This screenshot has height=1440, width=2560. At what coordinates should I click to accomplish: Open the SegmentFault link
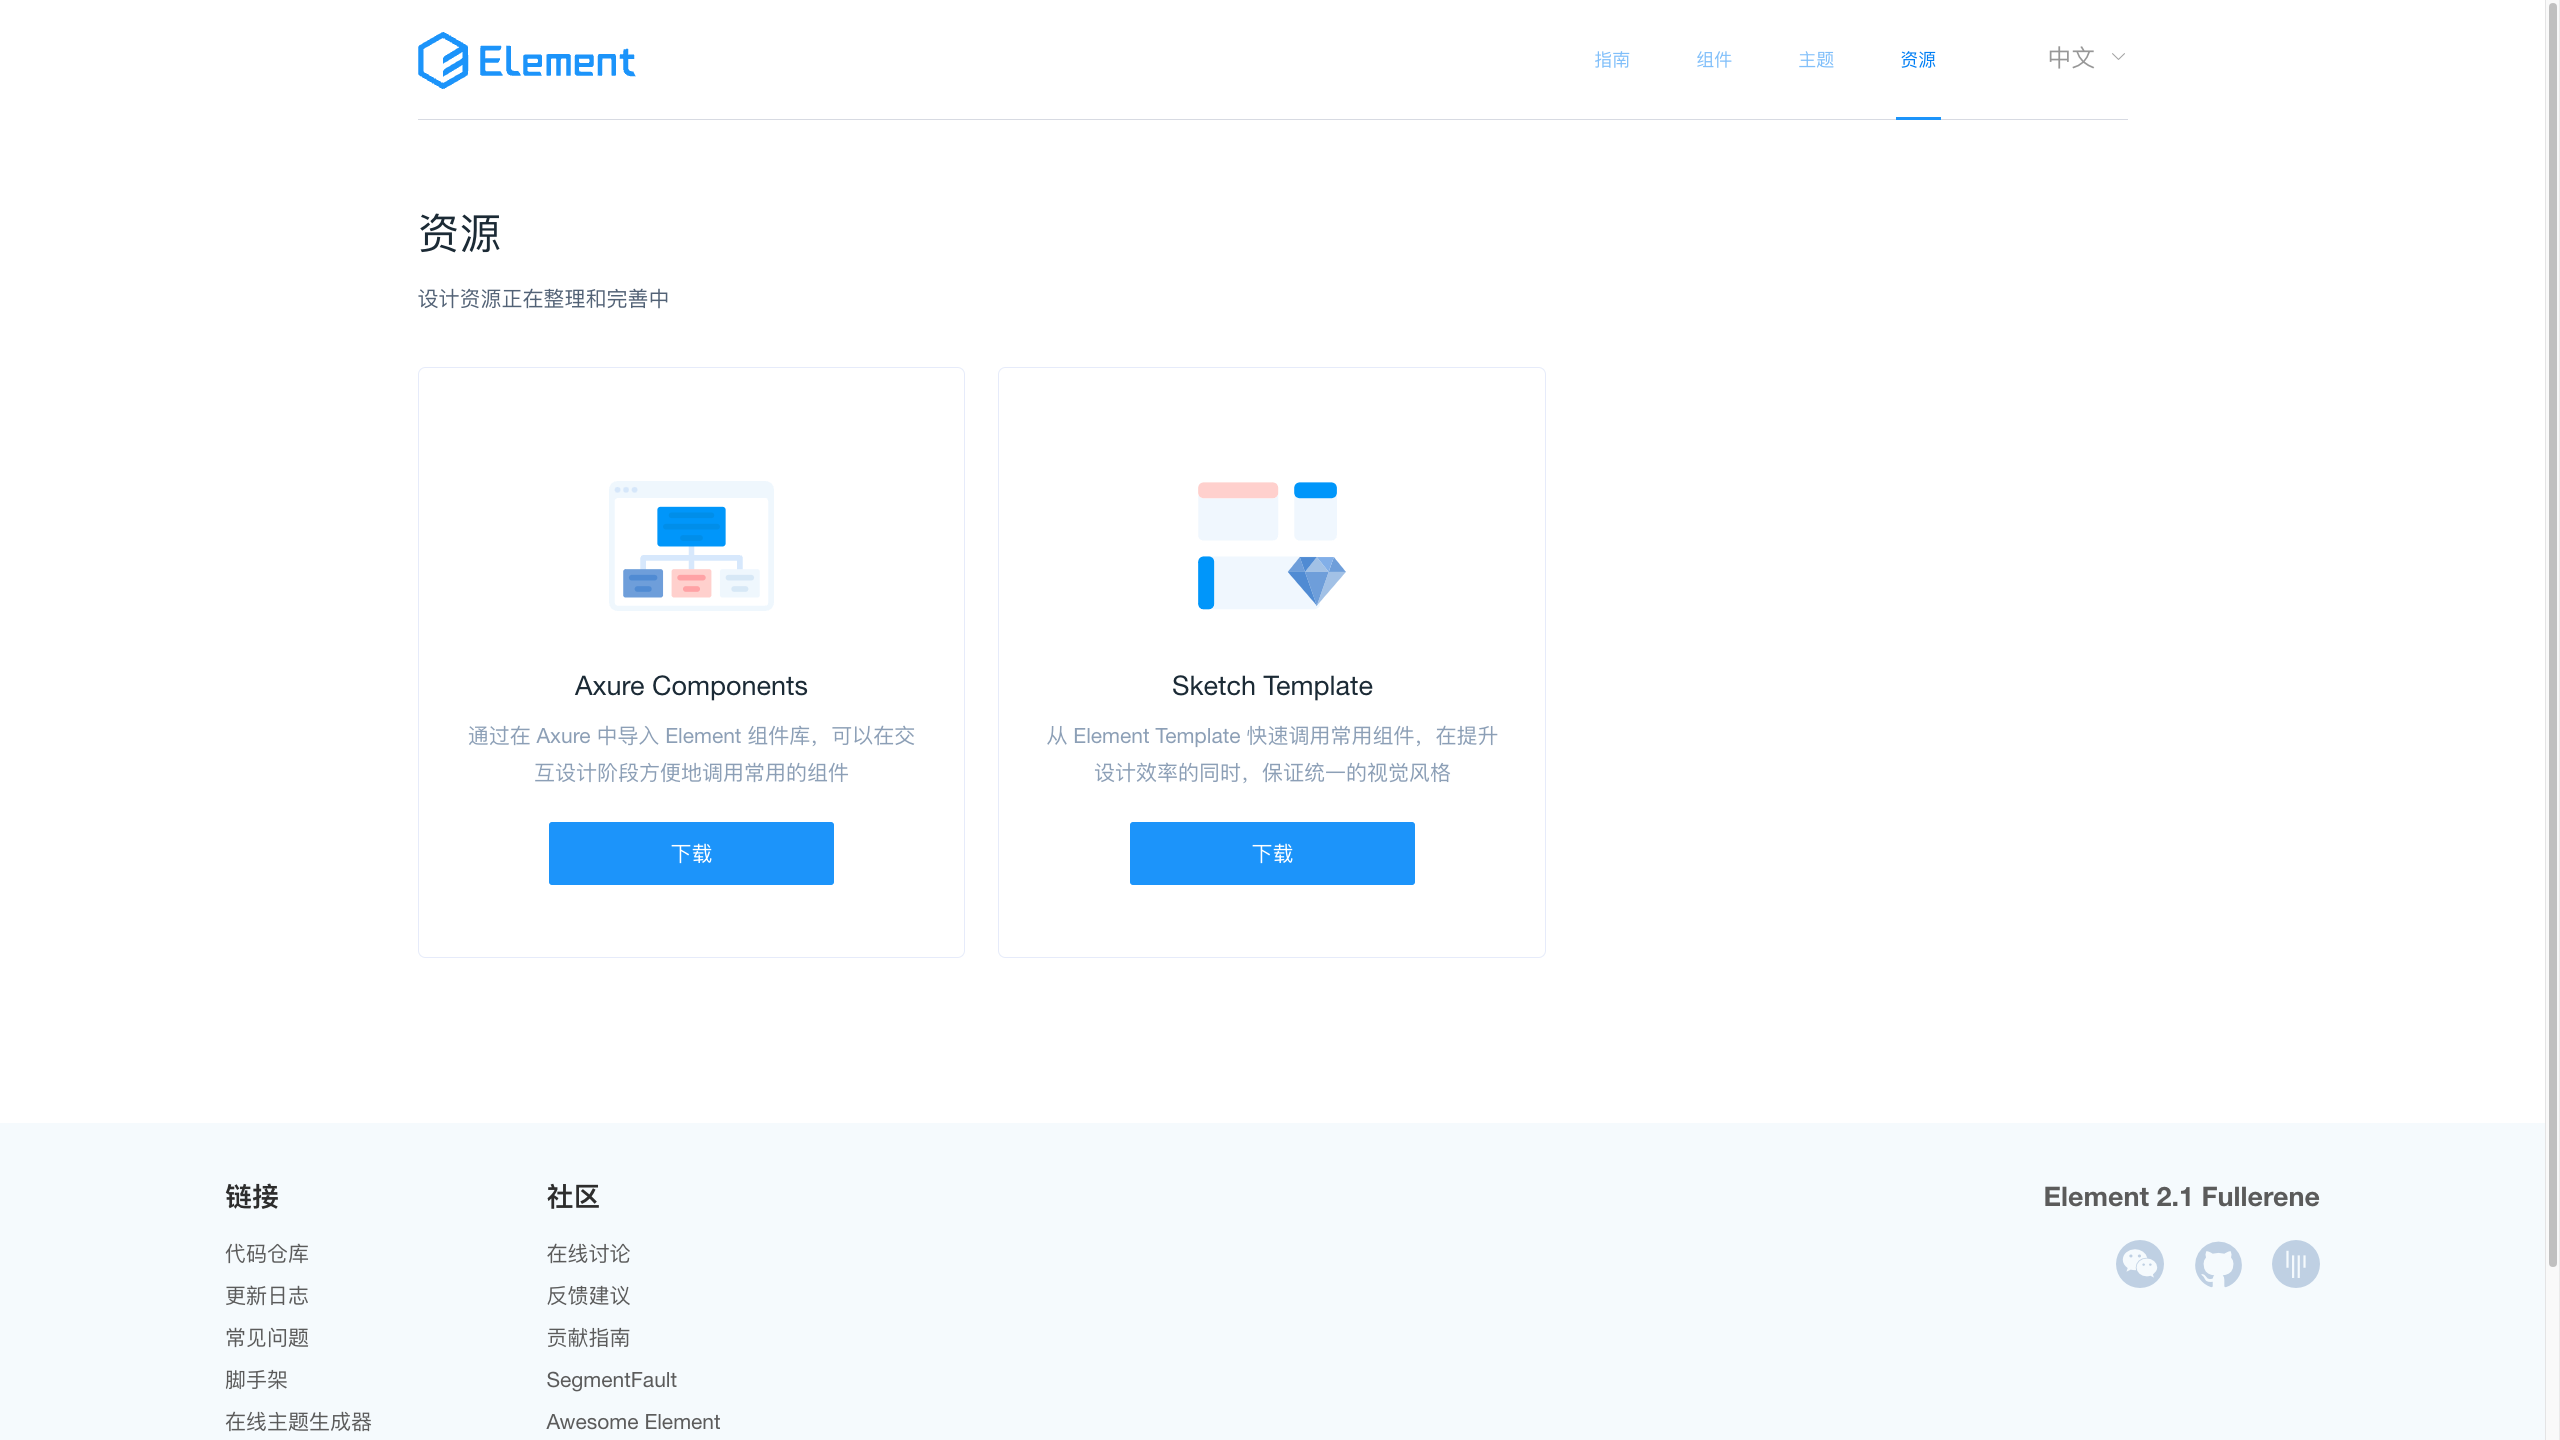pyautogui.click(x=611, y=1380)
